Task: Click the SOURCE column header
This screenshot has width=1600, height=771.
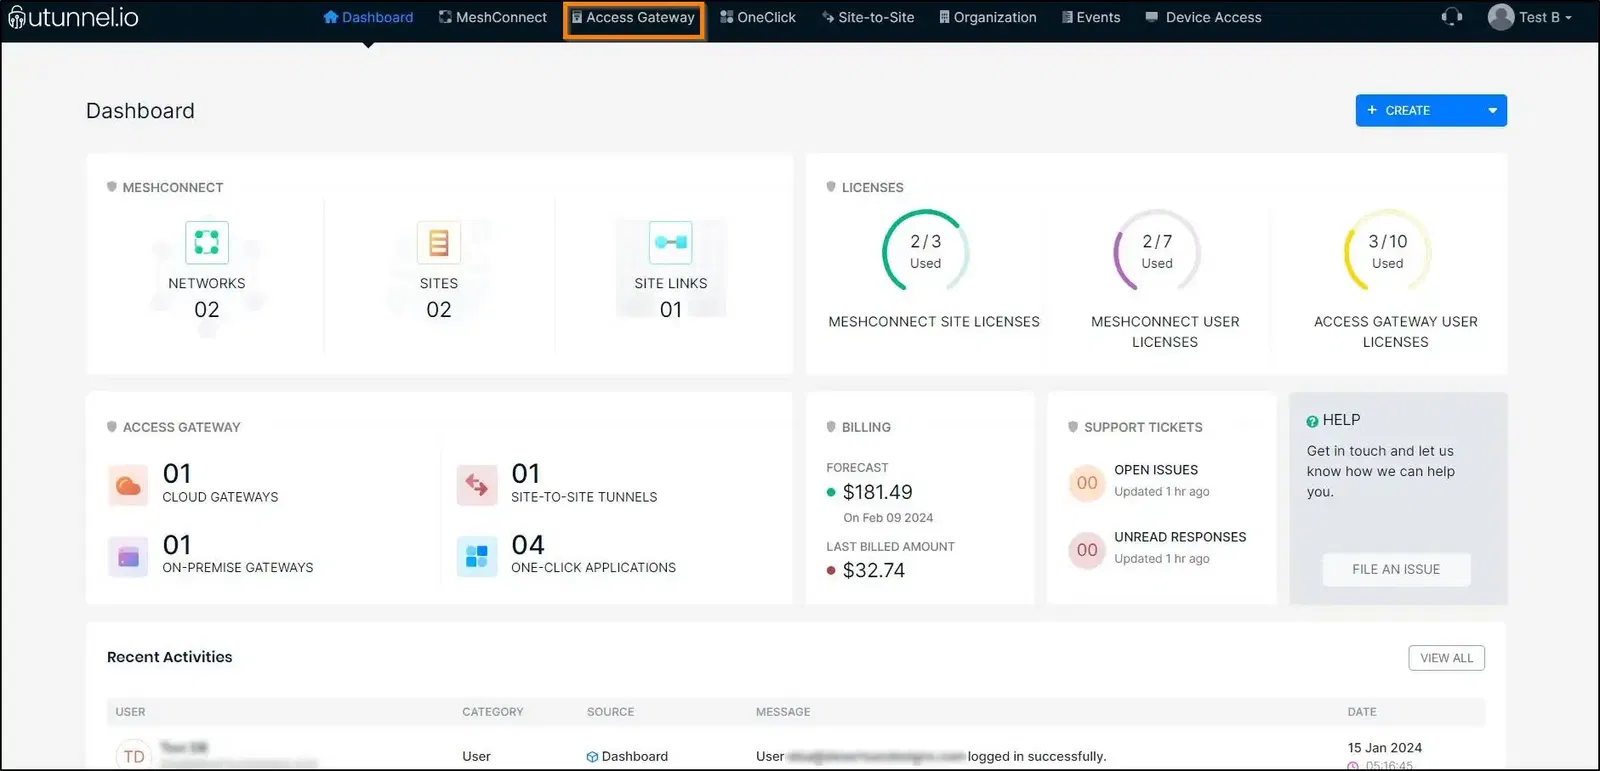Action: 611,712
